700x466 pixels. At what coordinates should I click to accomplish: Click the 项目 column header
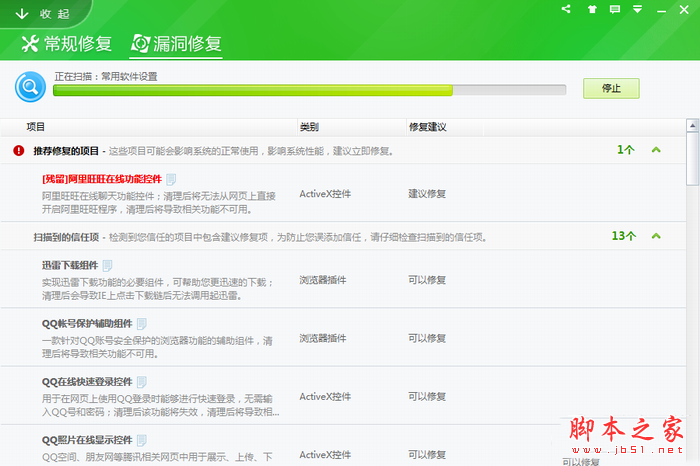(x=35, y=127)
